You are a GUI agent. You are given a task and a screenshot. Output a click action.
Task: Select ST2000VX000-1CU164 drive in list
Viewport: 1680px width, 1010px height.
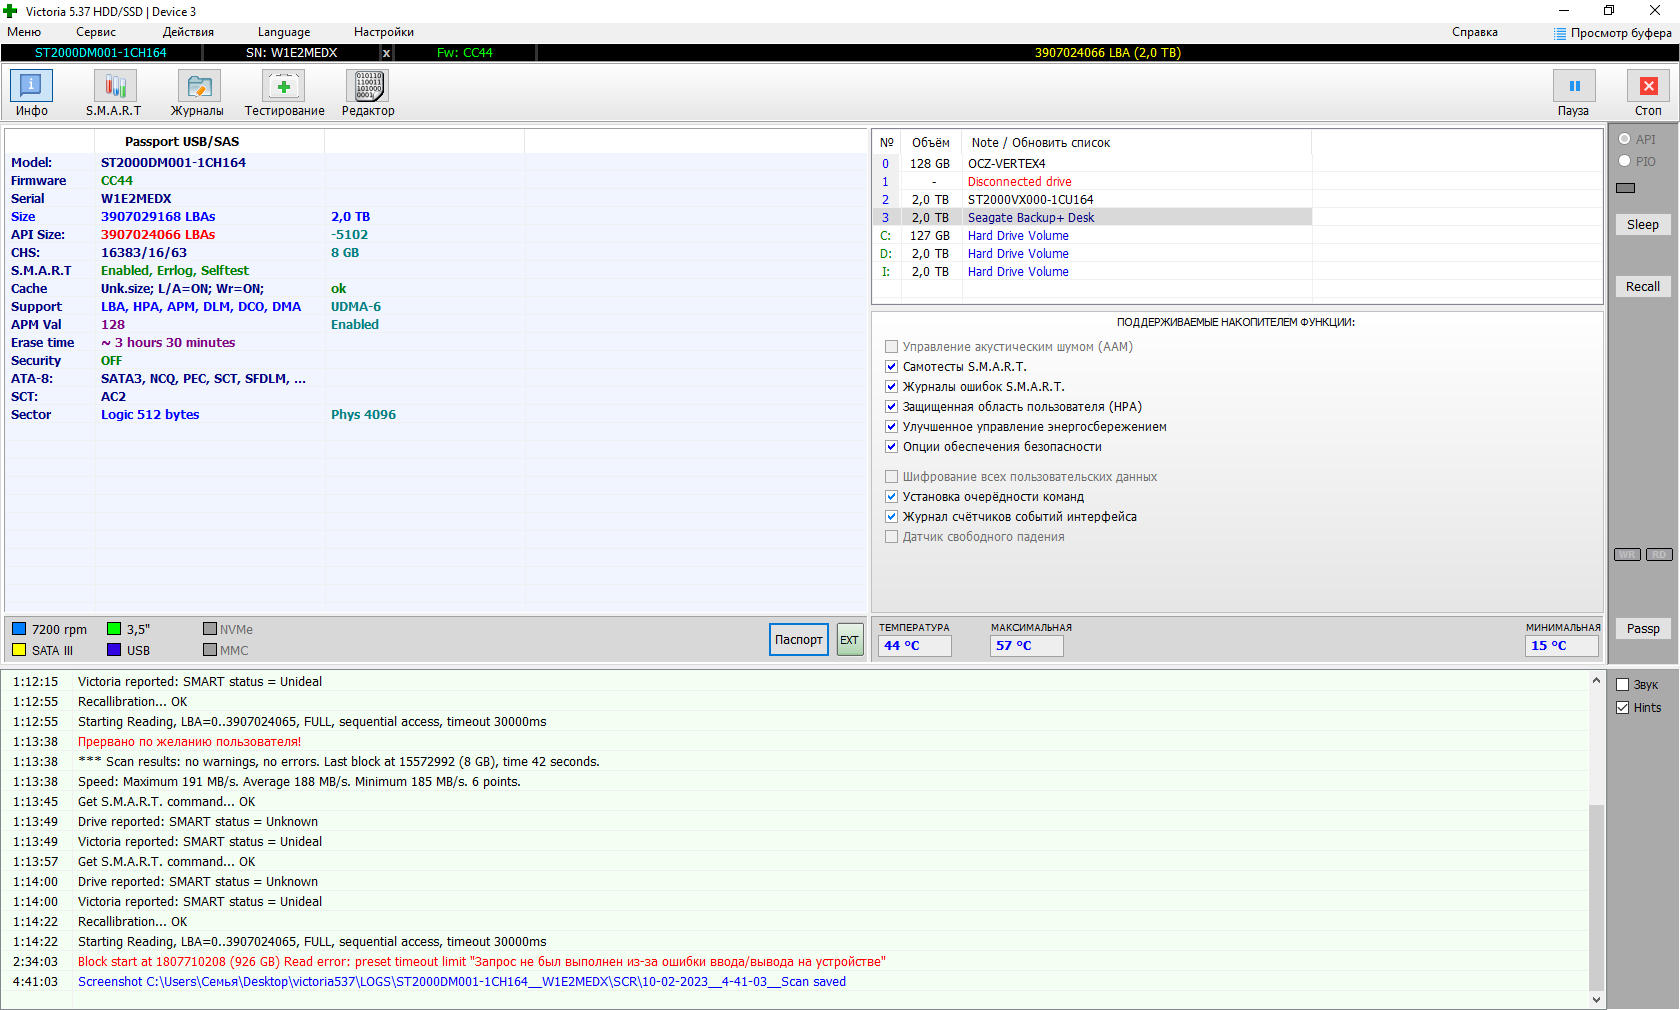pyautogui.click(x=1092, y=200)
